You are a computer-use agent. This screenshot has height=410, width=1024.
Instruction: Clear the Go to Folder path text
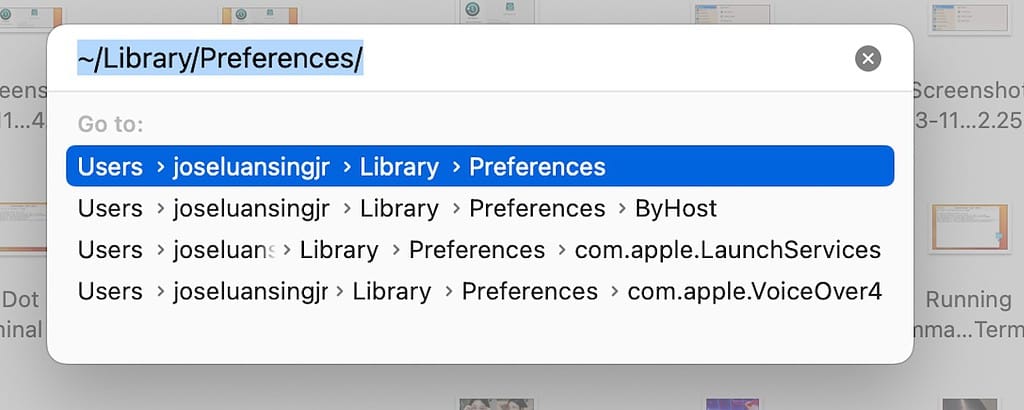[x=868, y=59]
